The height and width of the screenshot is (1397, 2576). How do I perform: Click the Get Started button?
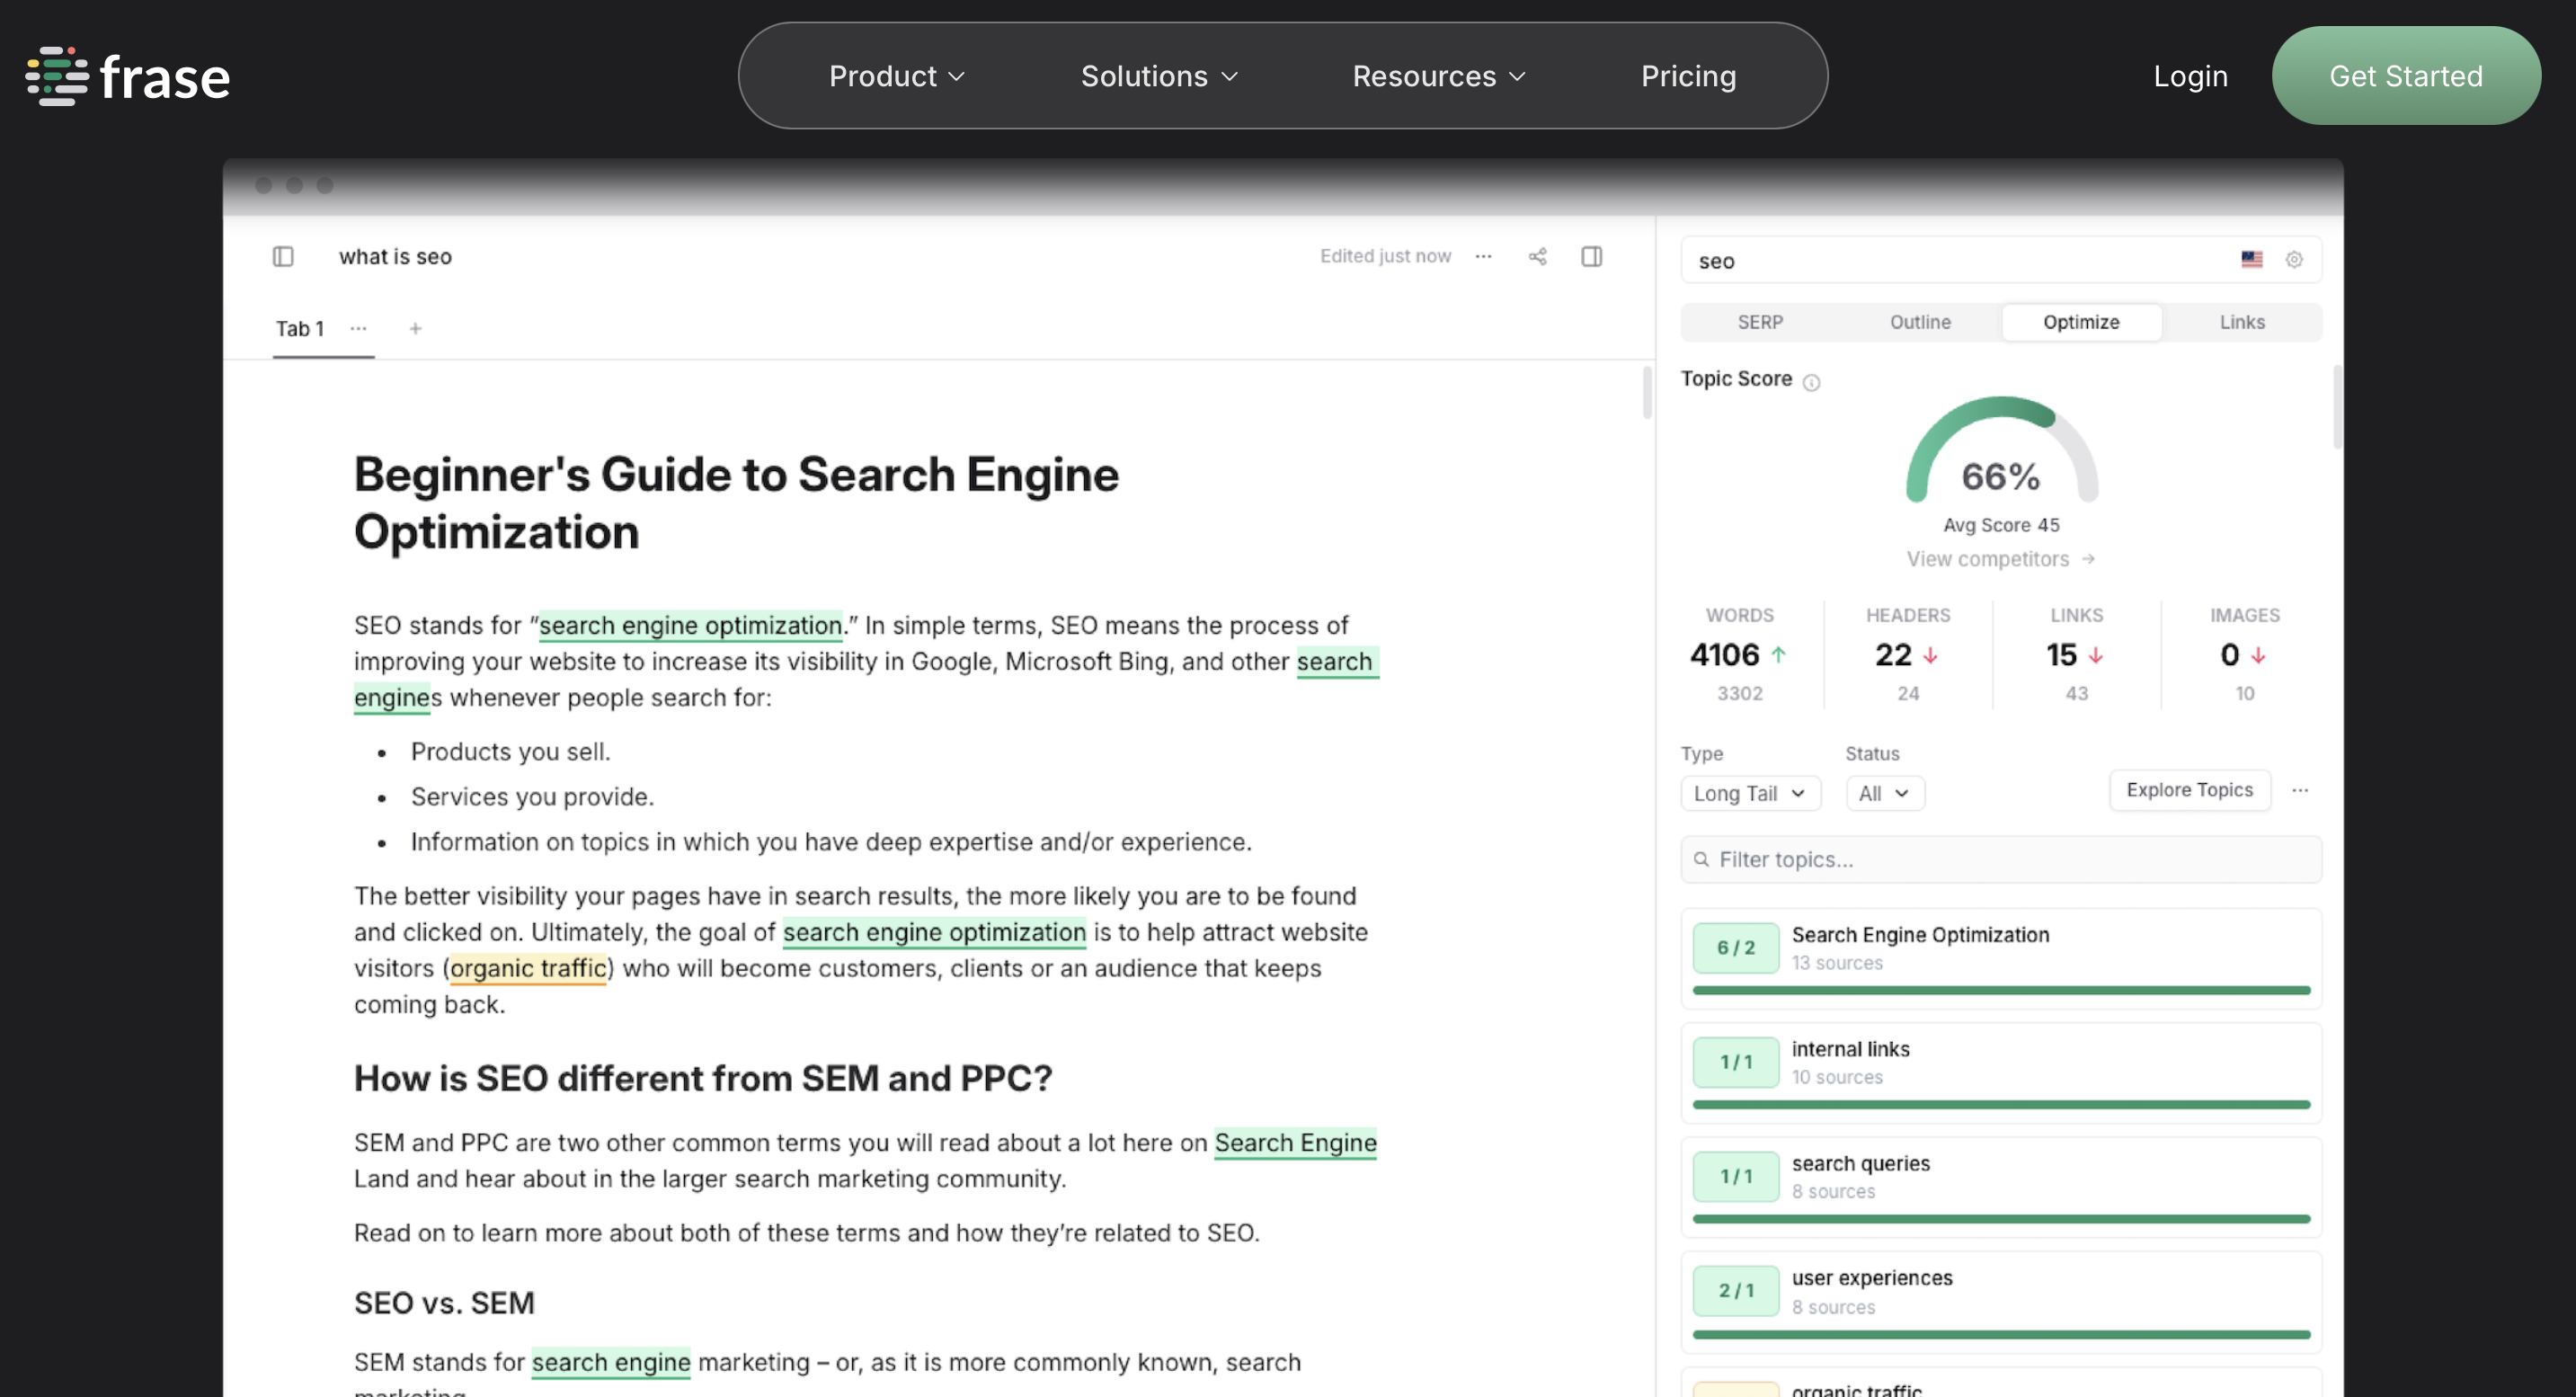point(2405,76)
